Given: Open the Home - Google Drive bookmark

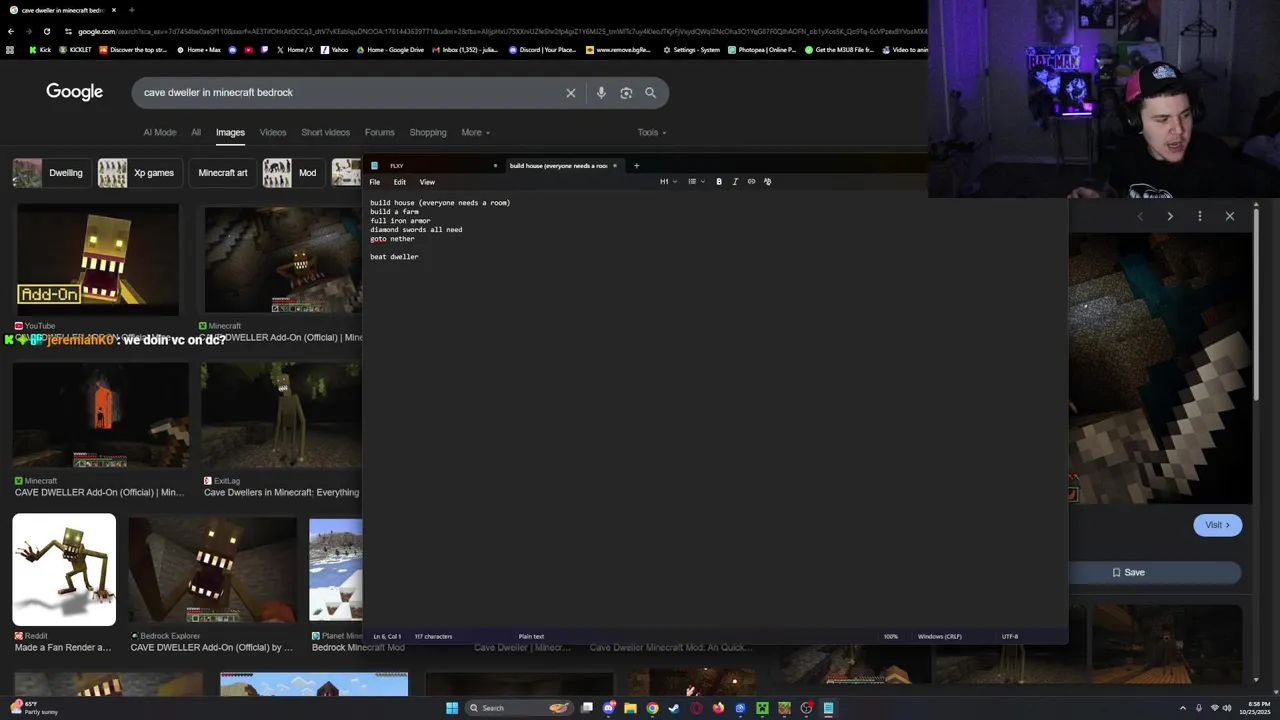Looking at the screenshot, I should [390, 50].
